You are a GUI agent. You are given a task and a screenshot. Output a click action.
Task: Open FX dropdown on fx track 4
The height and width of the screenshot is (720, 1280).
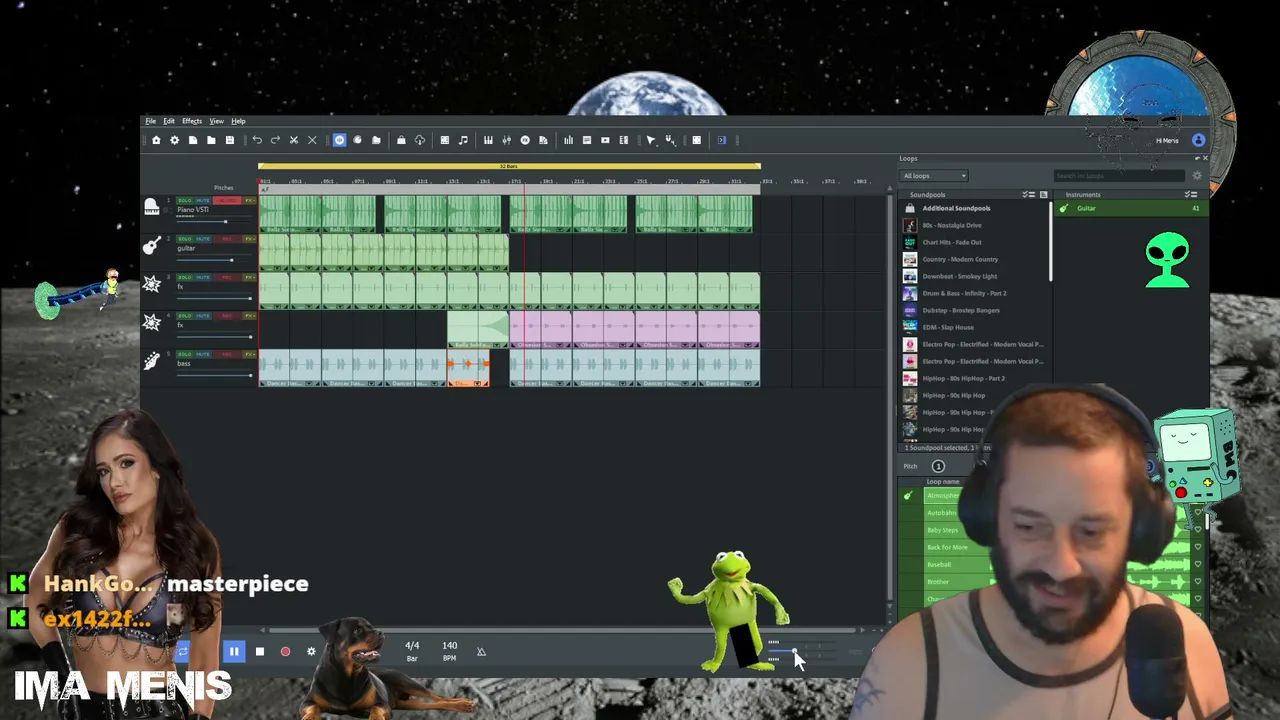pyautogui.click(x=249, y=316)
